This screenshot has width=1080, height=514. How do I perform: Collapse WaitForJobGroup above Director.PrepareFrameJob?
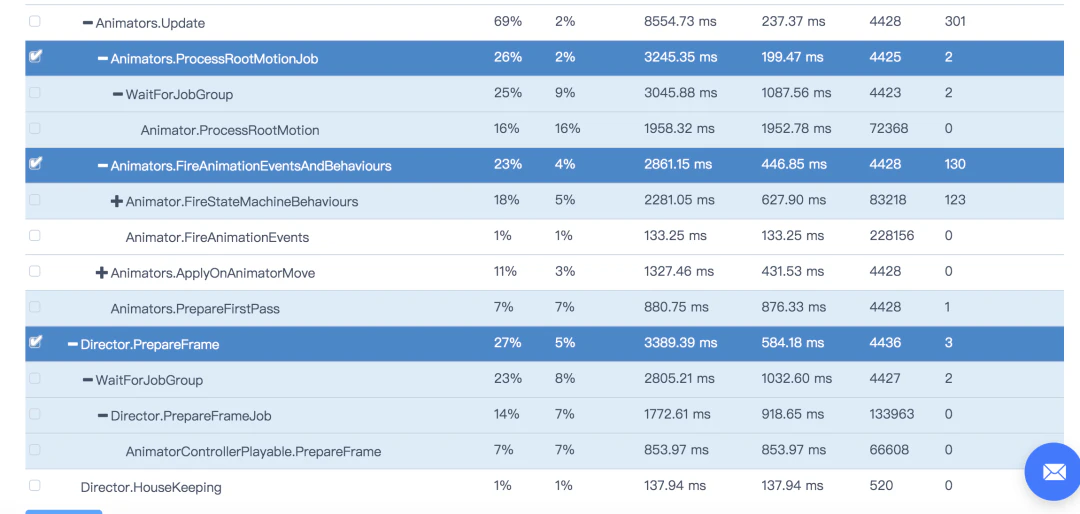pos(87,380)
